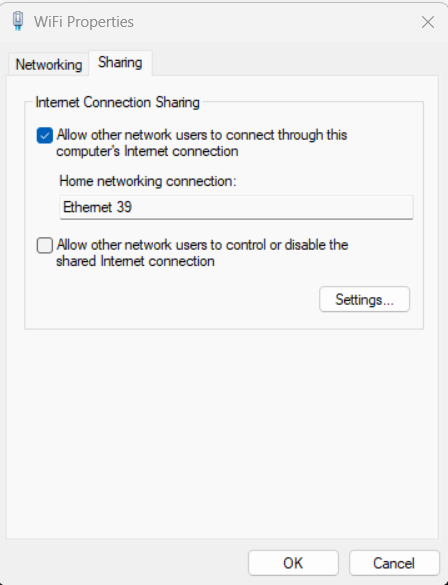Switch to the Networking tab
This screenshot has height=585, width=448.
48,65
